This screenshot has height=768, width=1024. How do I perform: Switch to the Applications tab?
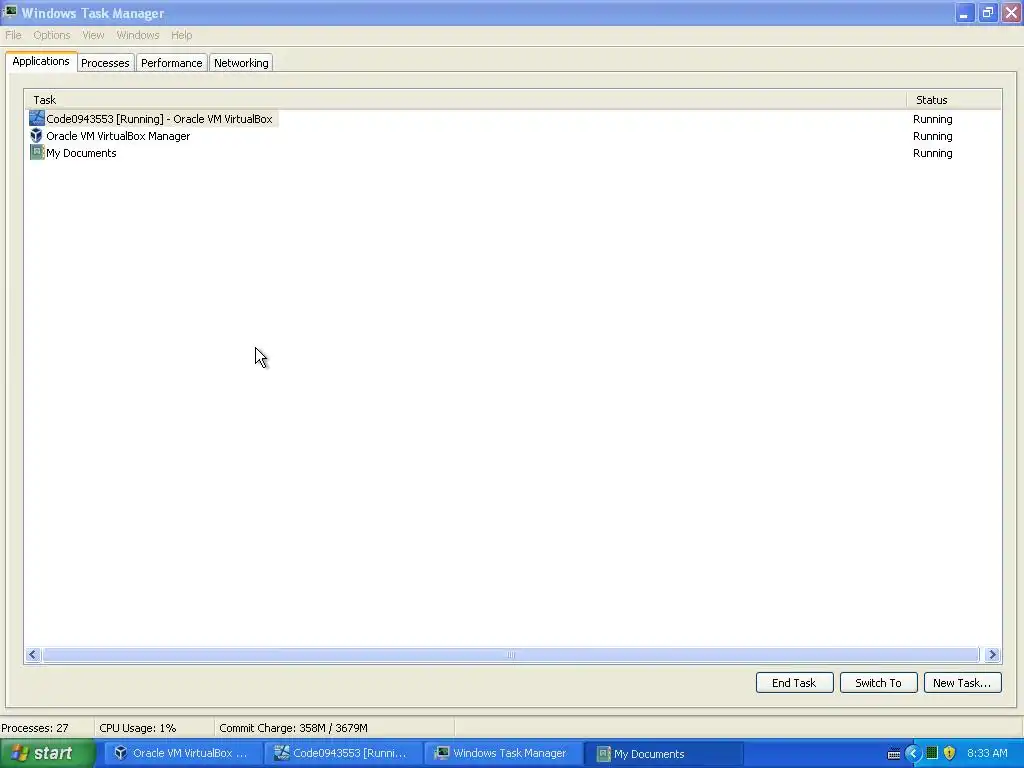click(41, 61)
